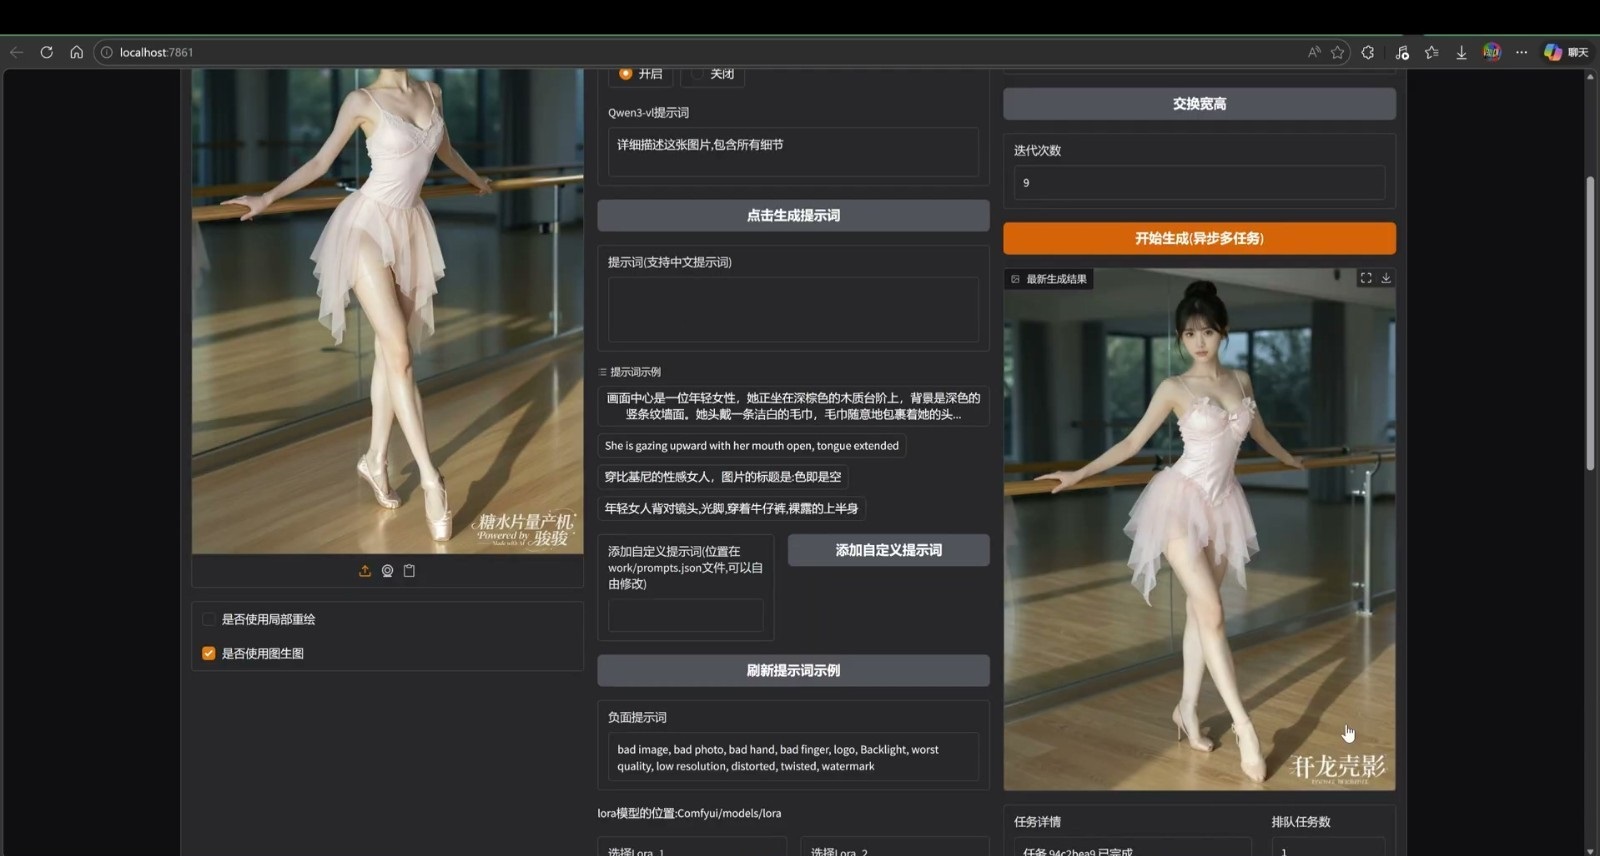Click the webcam capture icon below the input photo
Screen dimensions: 1600x856
tap(387, 571)
